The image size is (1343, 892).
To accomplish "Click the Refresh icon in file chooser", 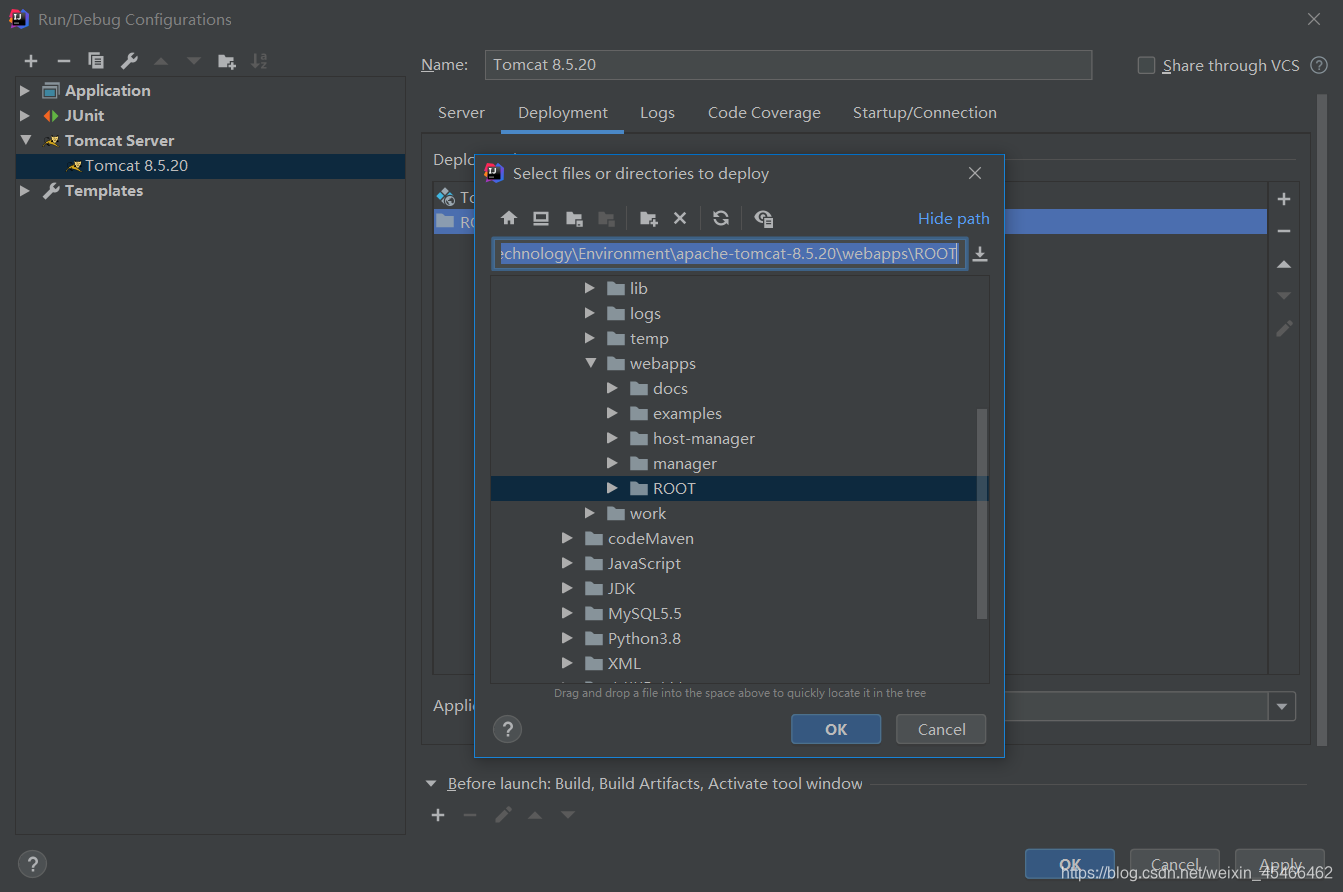I will tap(720, 218).
